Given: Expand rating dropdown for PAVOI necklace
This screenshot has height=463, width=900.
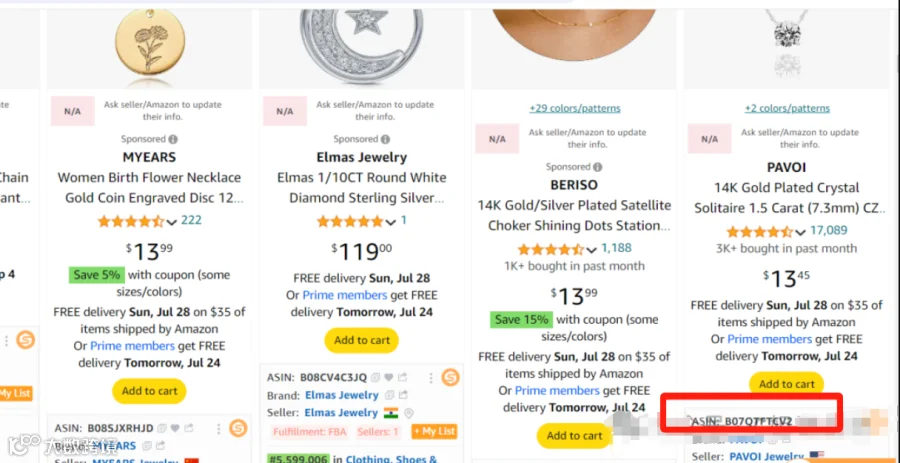Looking at the screenshot, I should [800, 232].
